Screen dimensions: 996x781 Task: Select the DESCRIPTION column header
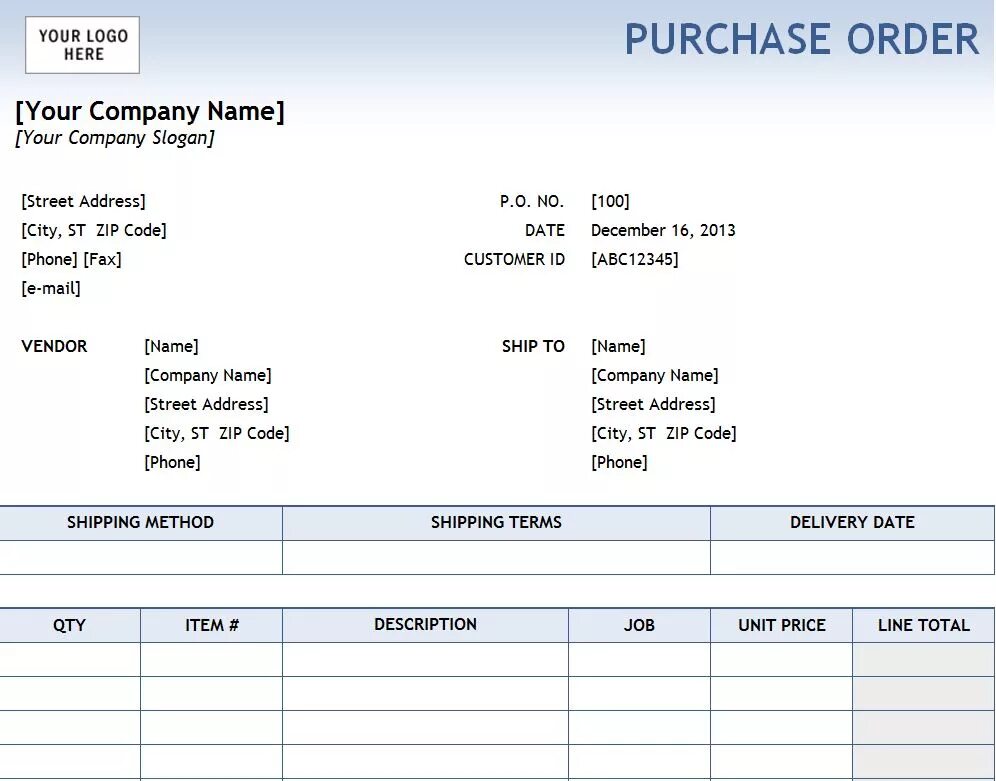point(426,625)
